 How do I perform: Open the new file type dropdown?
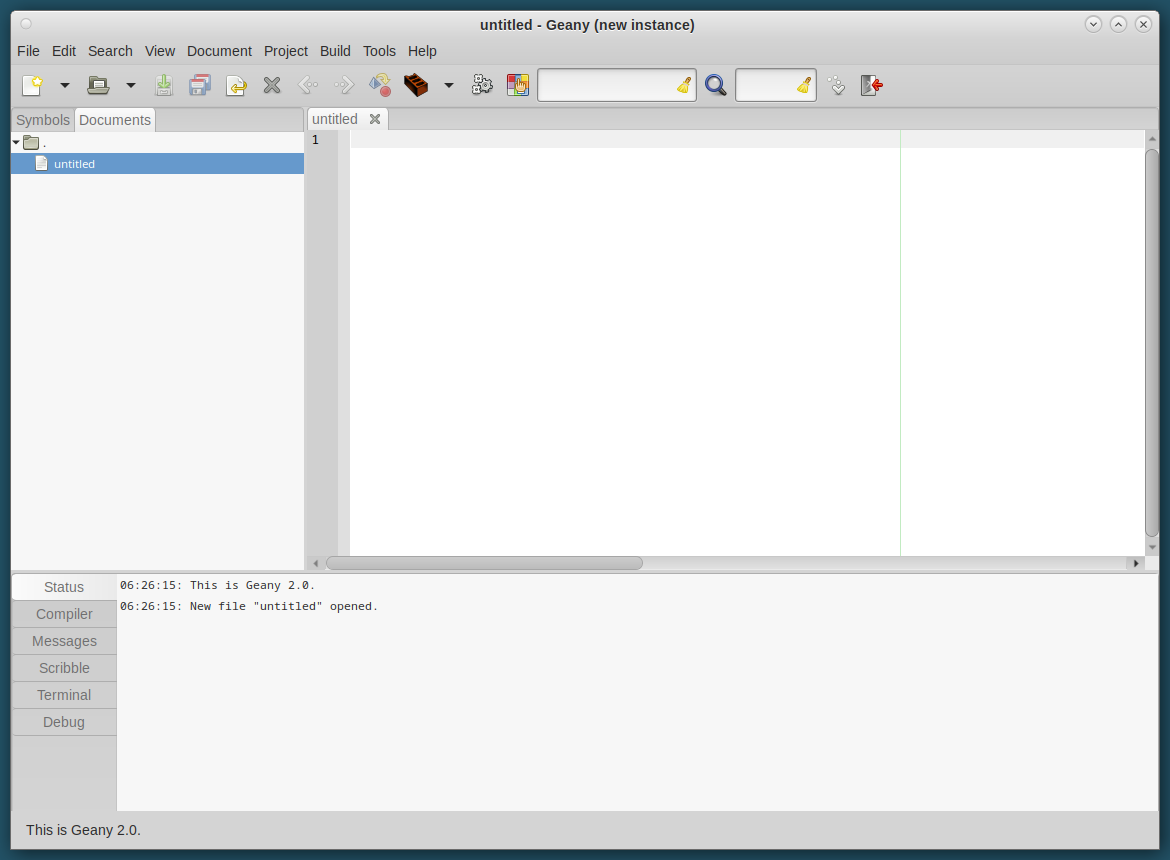[65, 85]
